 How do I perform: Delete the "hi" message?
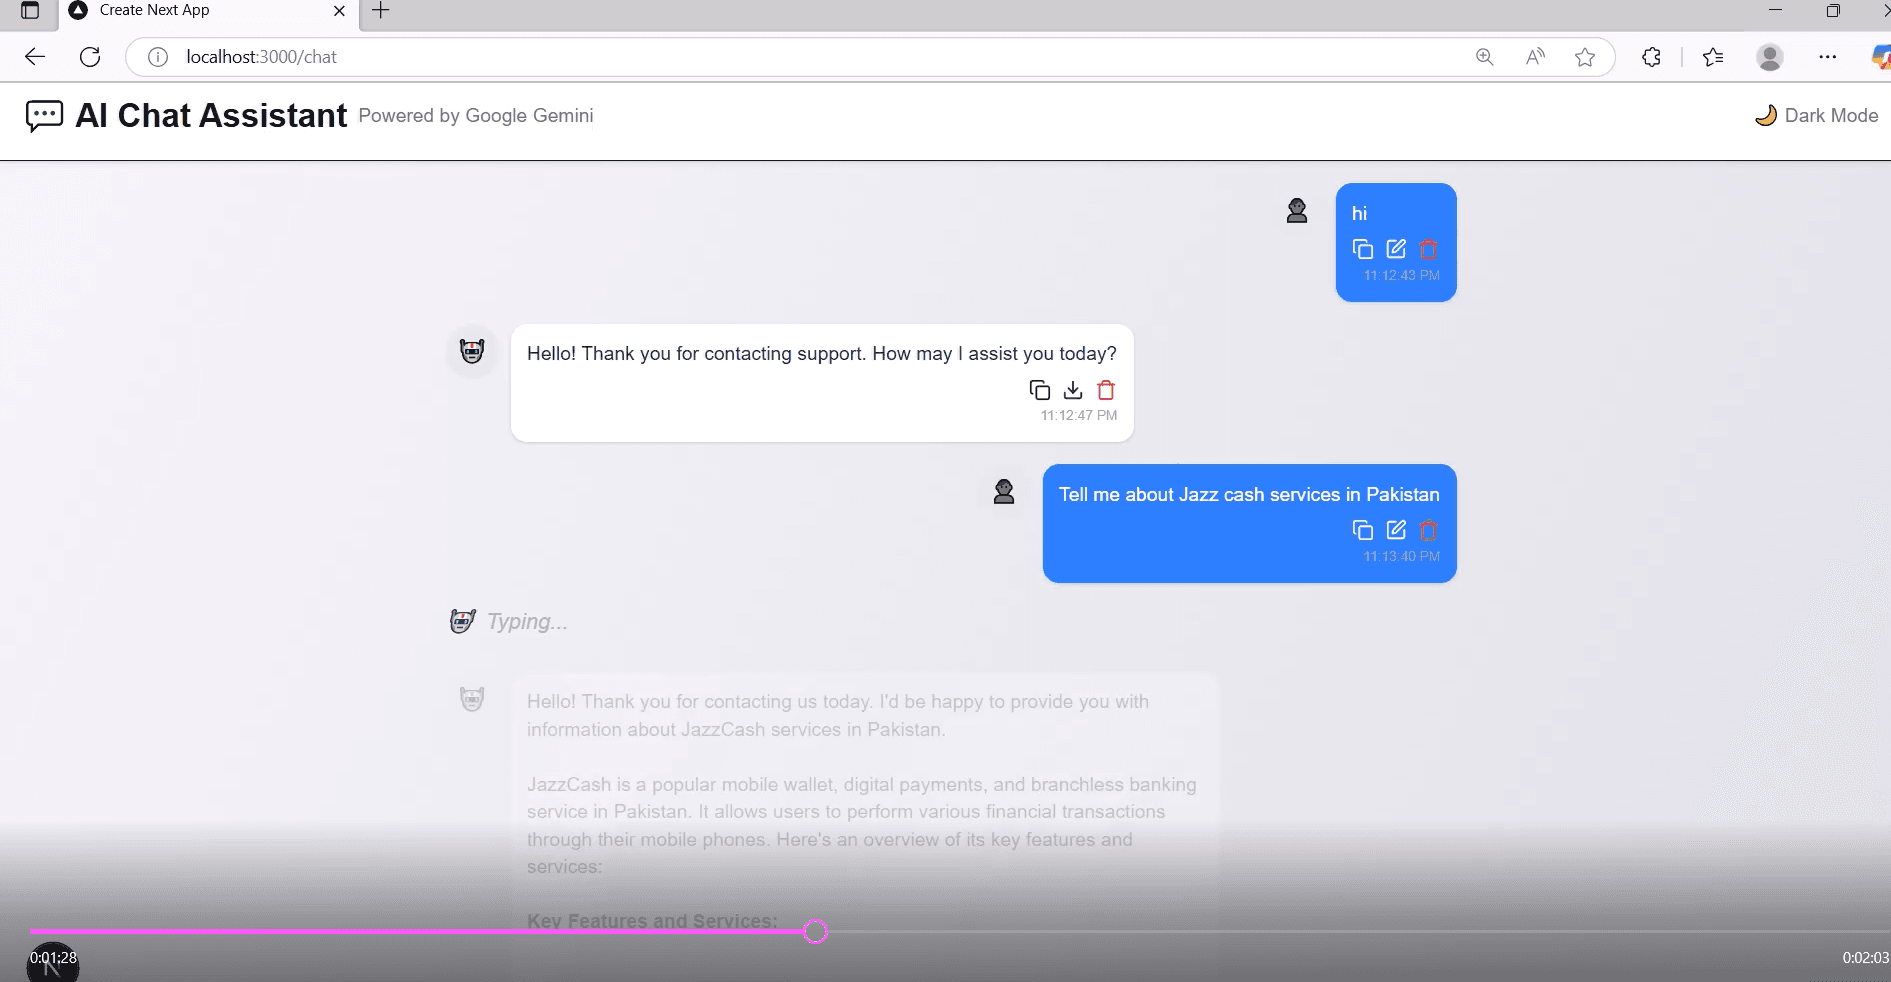click(x=1429, y=250)
